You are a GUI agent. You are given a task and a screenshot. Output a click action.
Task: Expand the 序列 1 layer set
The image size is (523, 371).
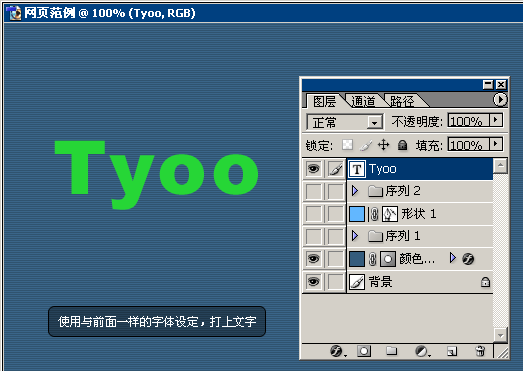[x=355, y=236]
